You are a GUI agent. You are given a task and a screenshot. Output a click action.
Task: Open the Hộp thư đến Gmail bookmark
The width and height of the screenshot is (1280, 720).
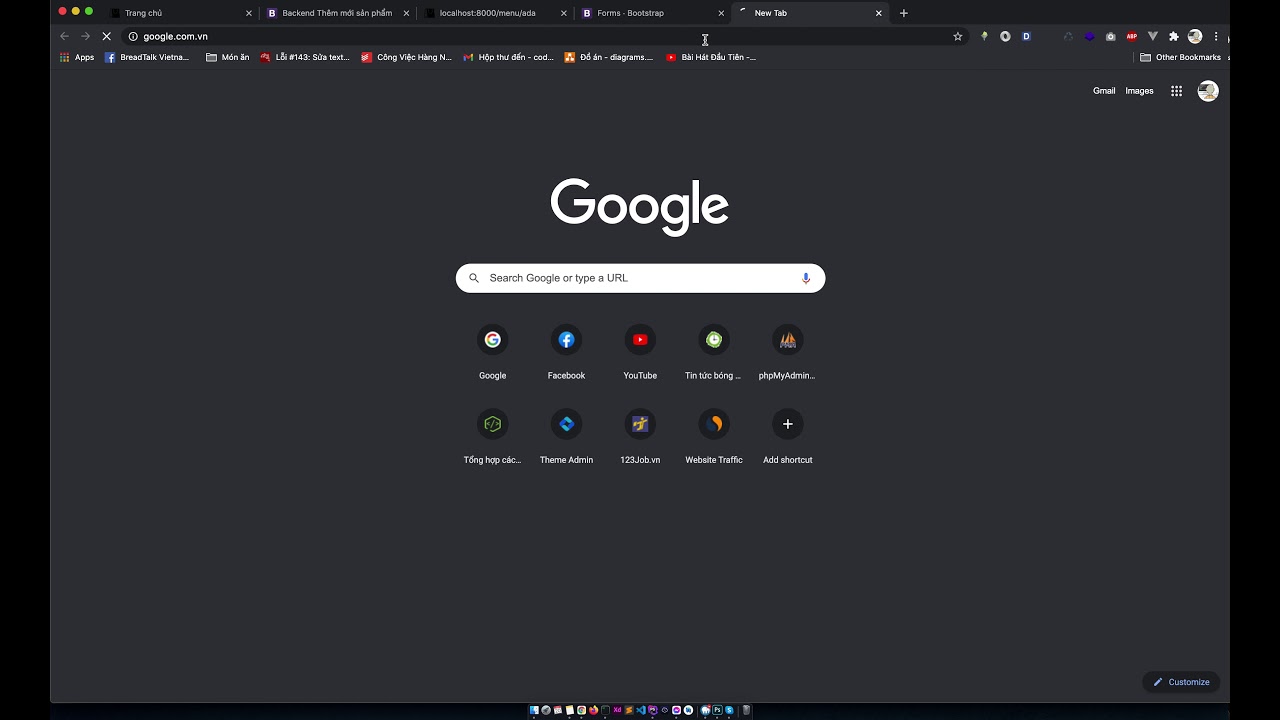[x=508, y=57]
